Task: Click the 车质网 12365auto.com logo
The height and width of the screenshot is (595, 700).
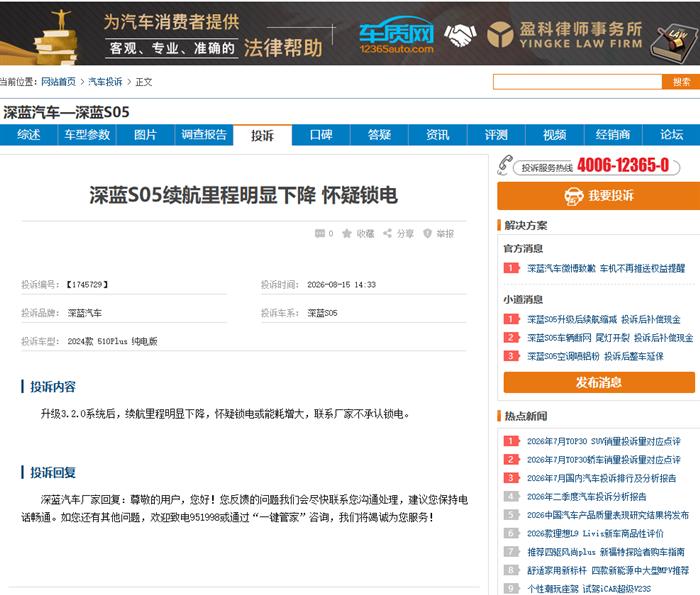Action: click(396, 34)
